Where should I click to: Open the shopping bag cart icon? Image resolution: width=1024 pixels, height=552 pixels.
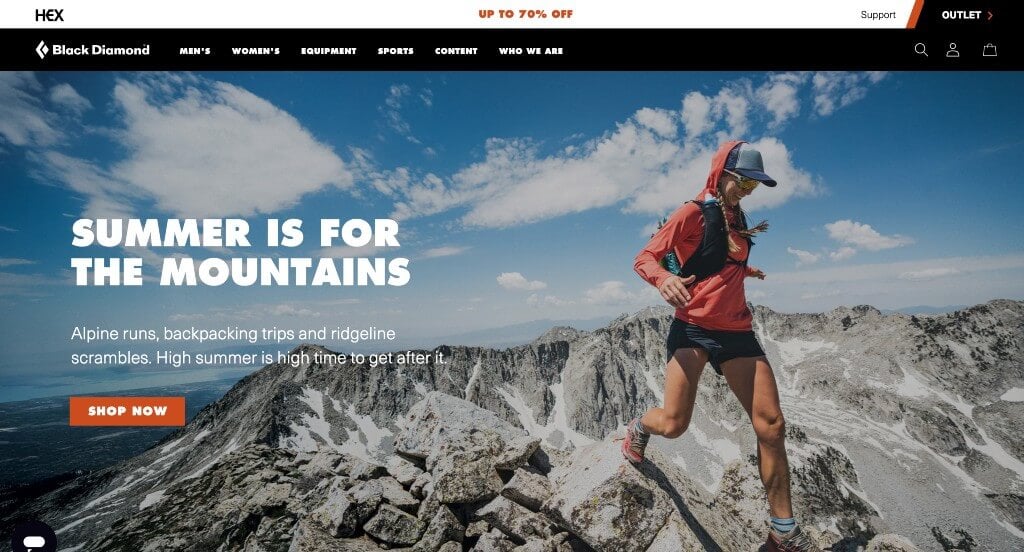click(x=990, y=50)
